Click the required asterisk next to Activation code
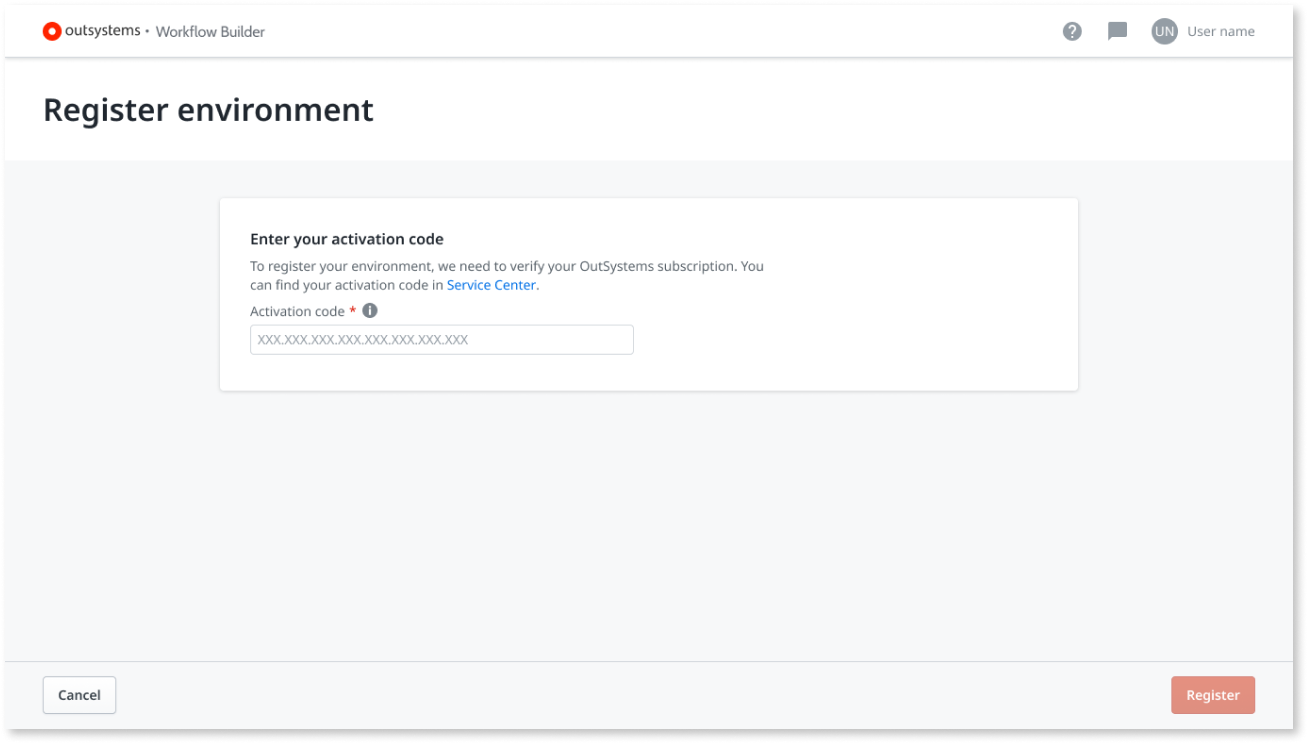This screenshot has width=1308, height=744. point(352,310)
